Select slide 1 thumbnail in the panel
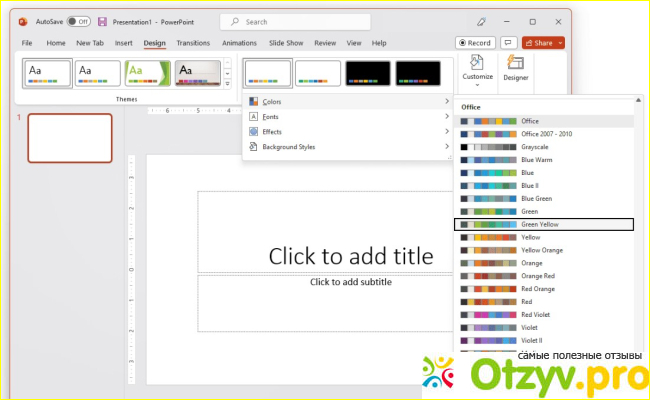Screen dimensions: 650x400 pos(69,137)
